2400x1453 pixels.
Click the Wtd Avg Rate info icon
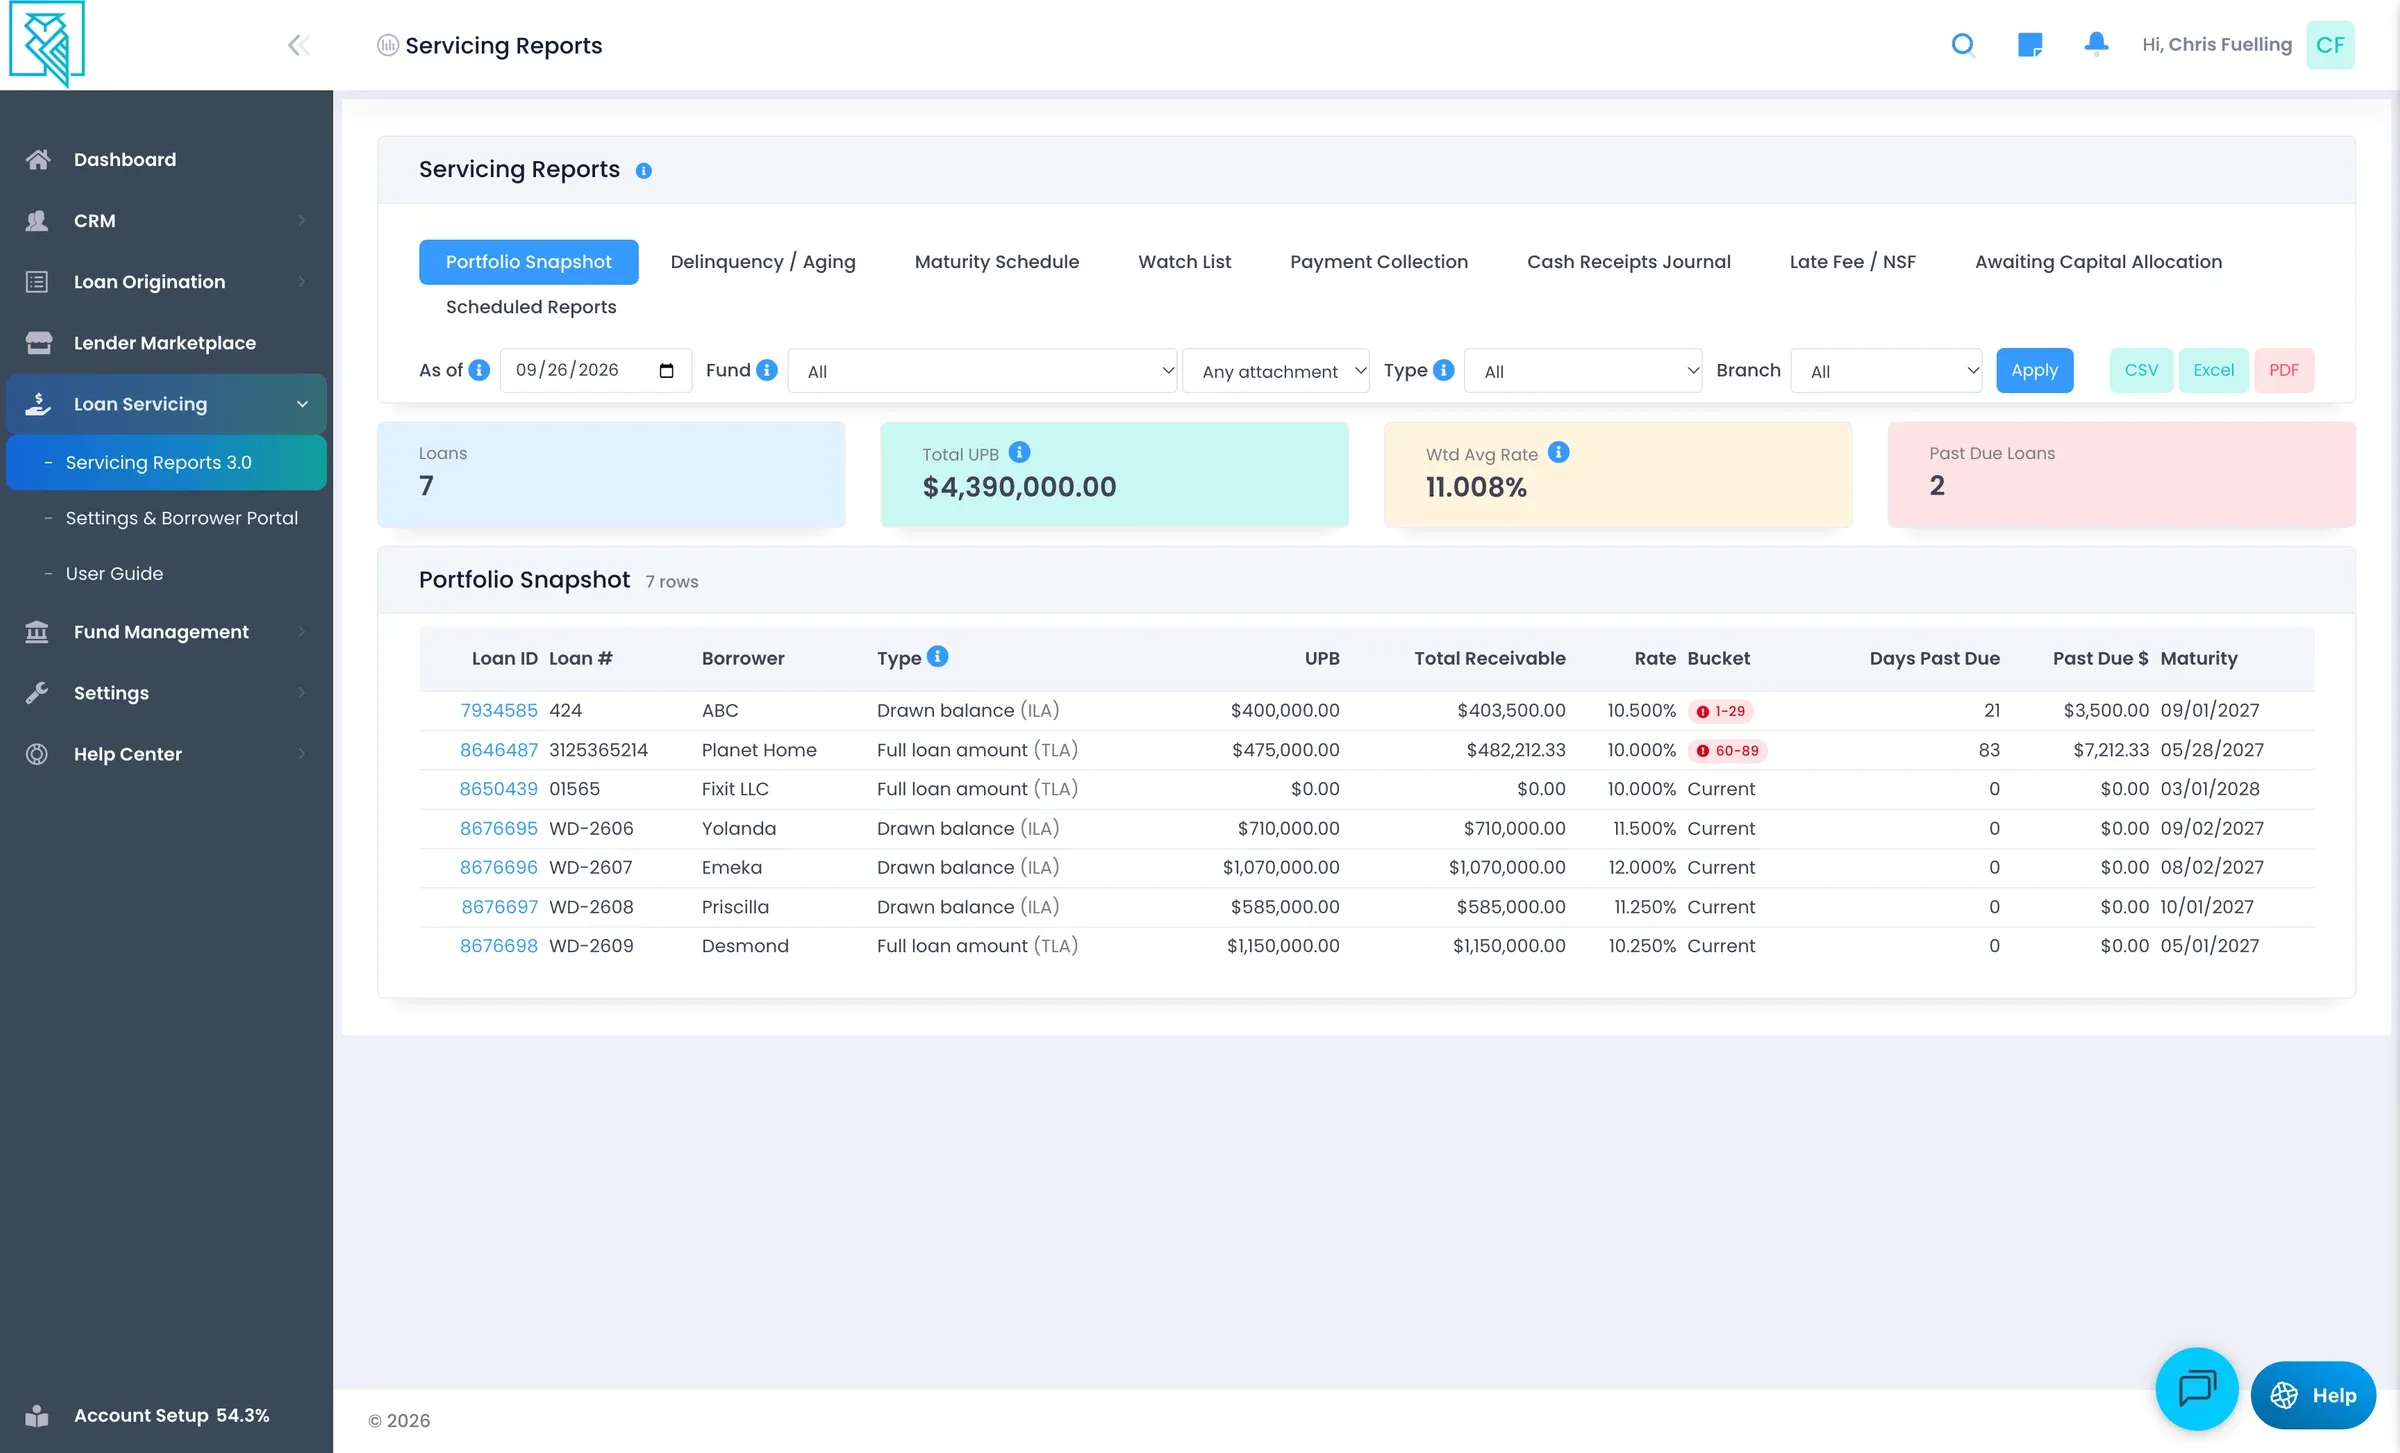1558,452
